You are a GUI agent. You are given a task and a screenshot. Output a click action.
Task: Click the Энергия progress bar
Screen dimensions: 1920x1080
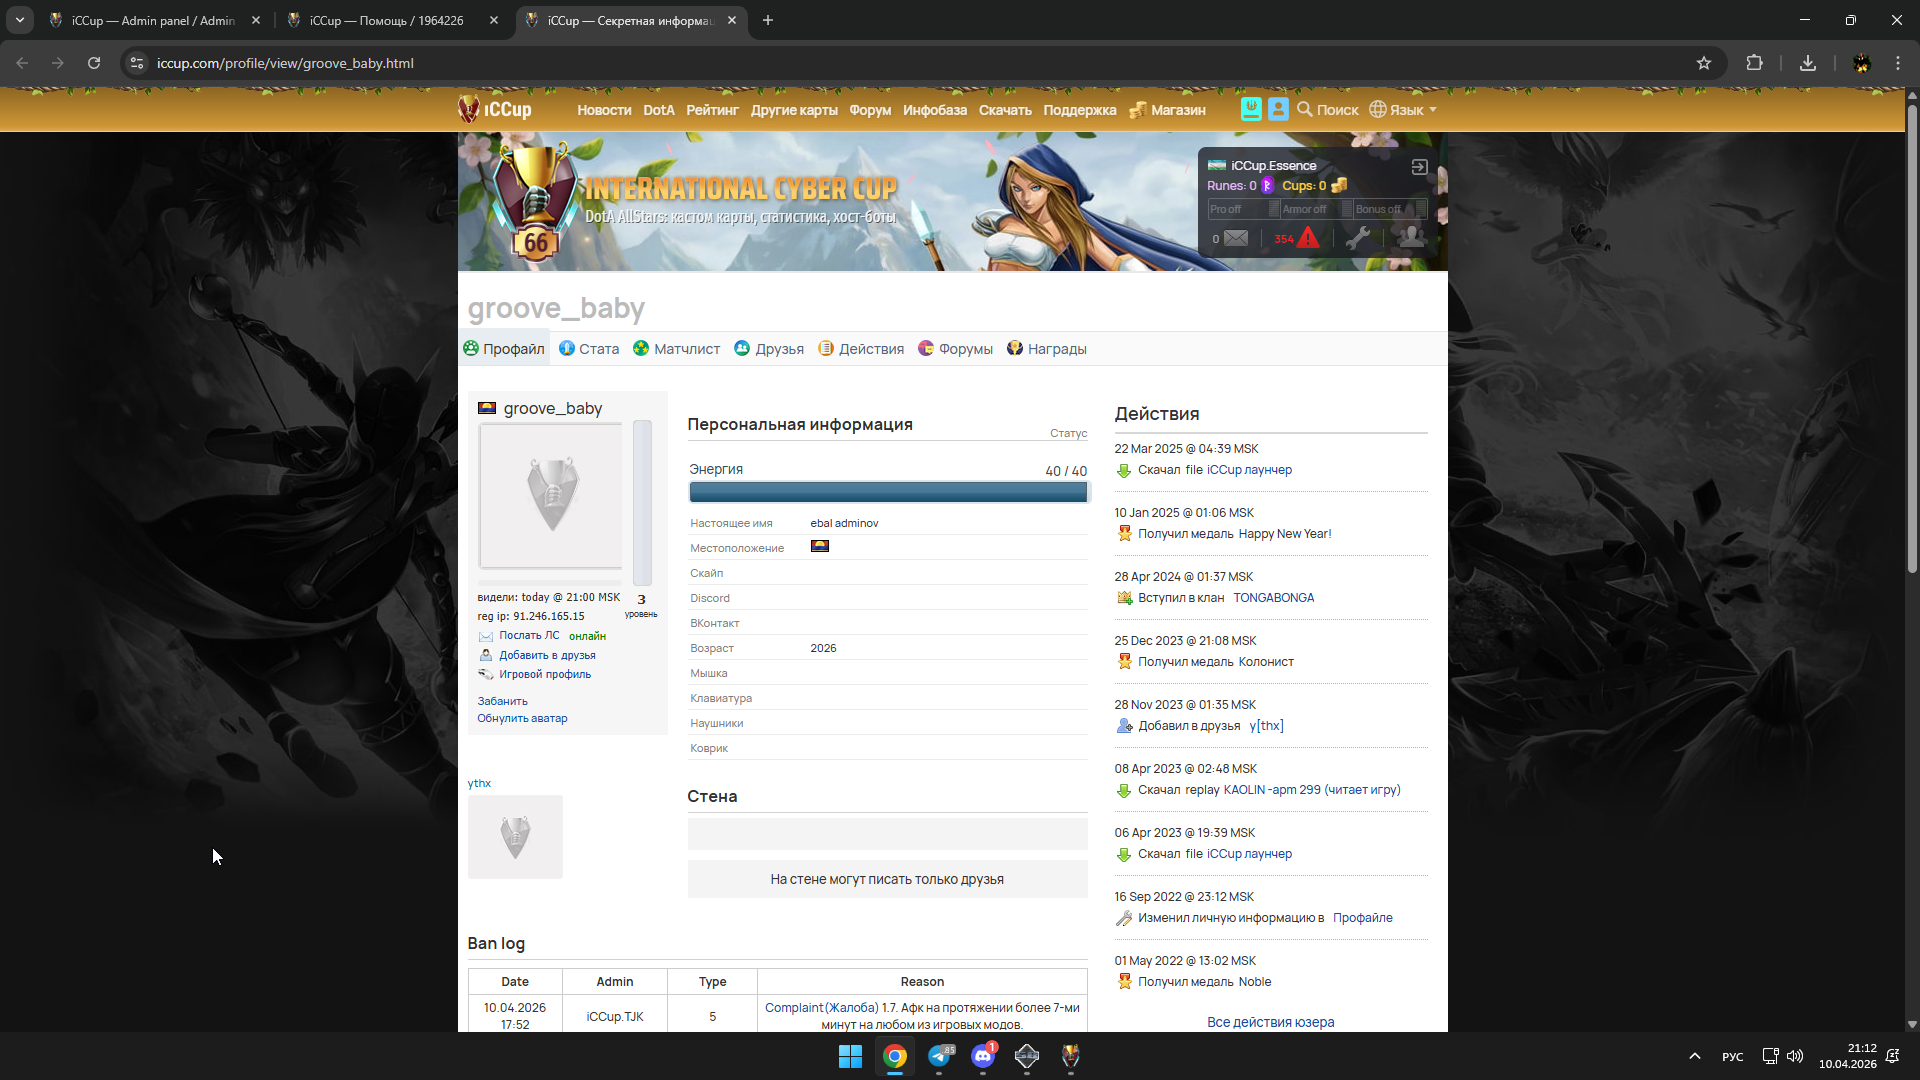[x=887, y=492]
